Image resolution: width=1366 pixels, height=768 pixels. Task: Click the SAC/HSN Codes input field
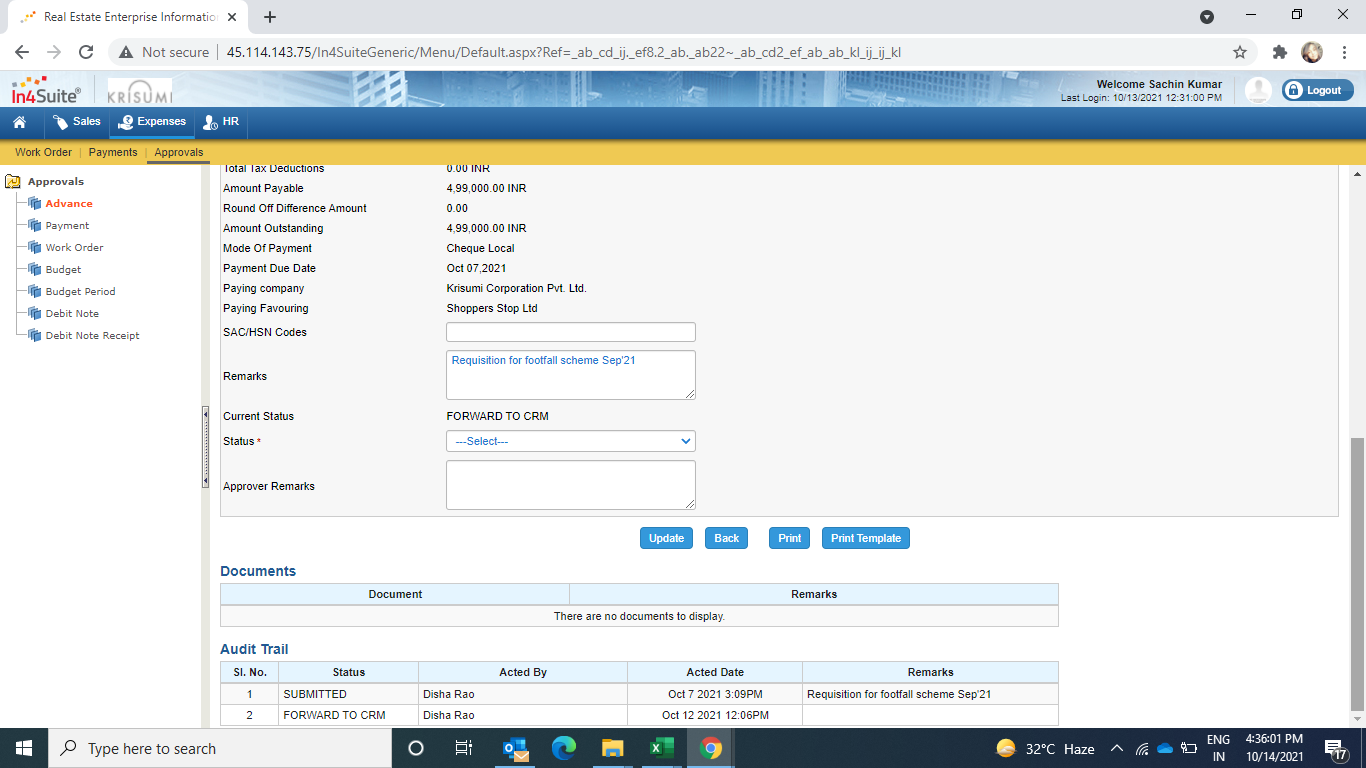tap(570, 332)
